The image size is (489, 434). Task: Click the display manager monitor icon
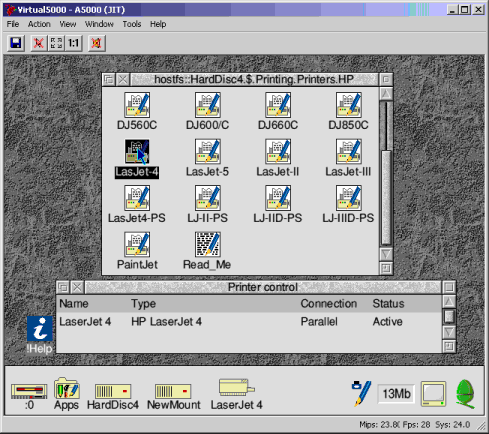point(433,394)
